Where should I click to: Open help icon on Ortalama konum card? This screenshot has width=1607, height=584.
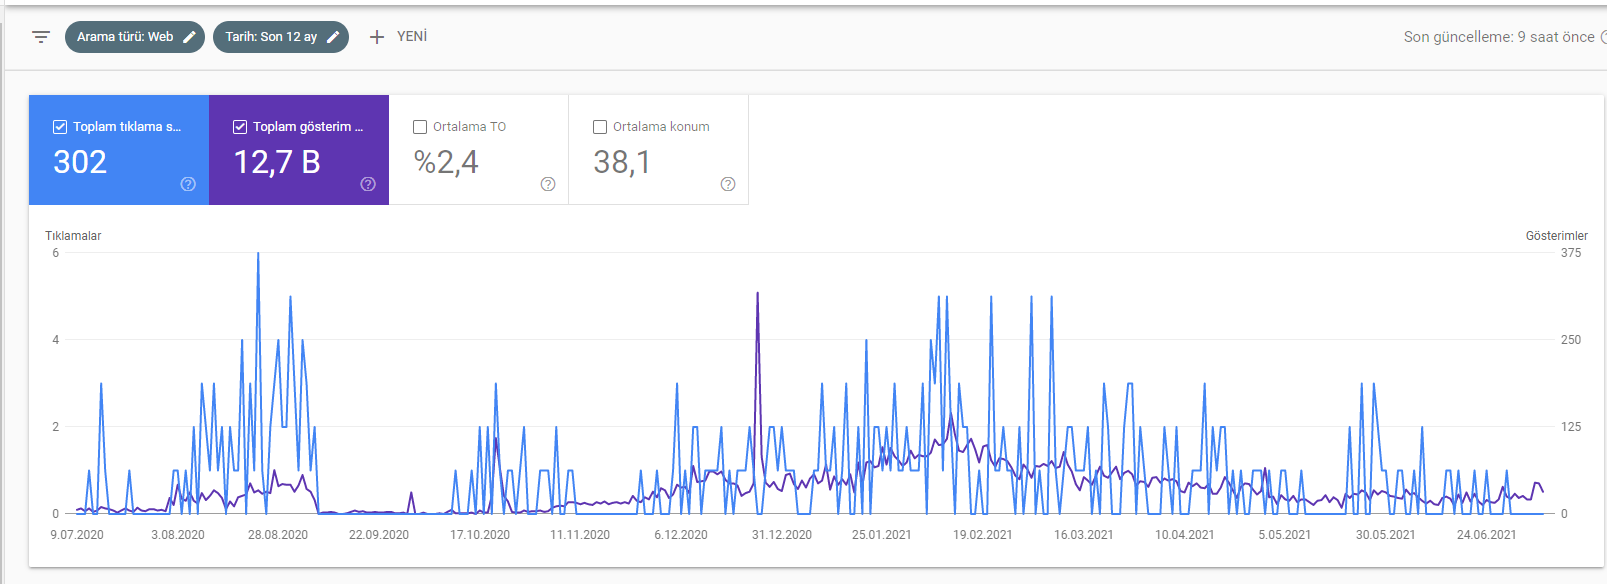[728, 184]
